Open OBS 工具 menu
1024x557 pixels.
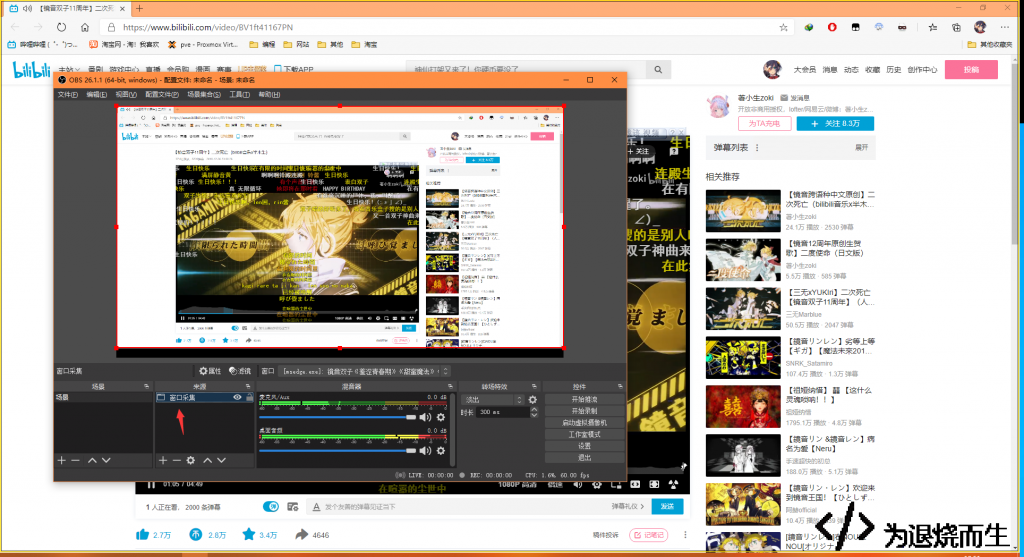240,95
